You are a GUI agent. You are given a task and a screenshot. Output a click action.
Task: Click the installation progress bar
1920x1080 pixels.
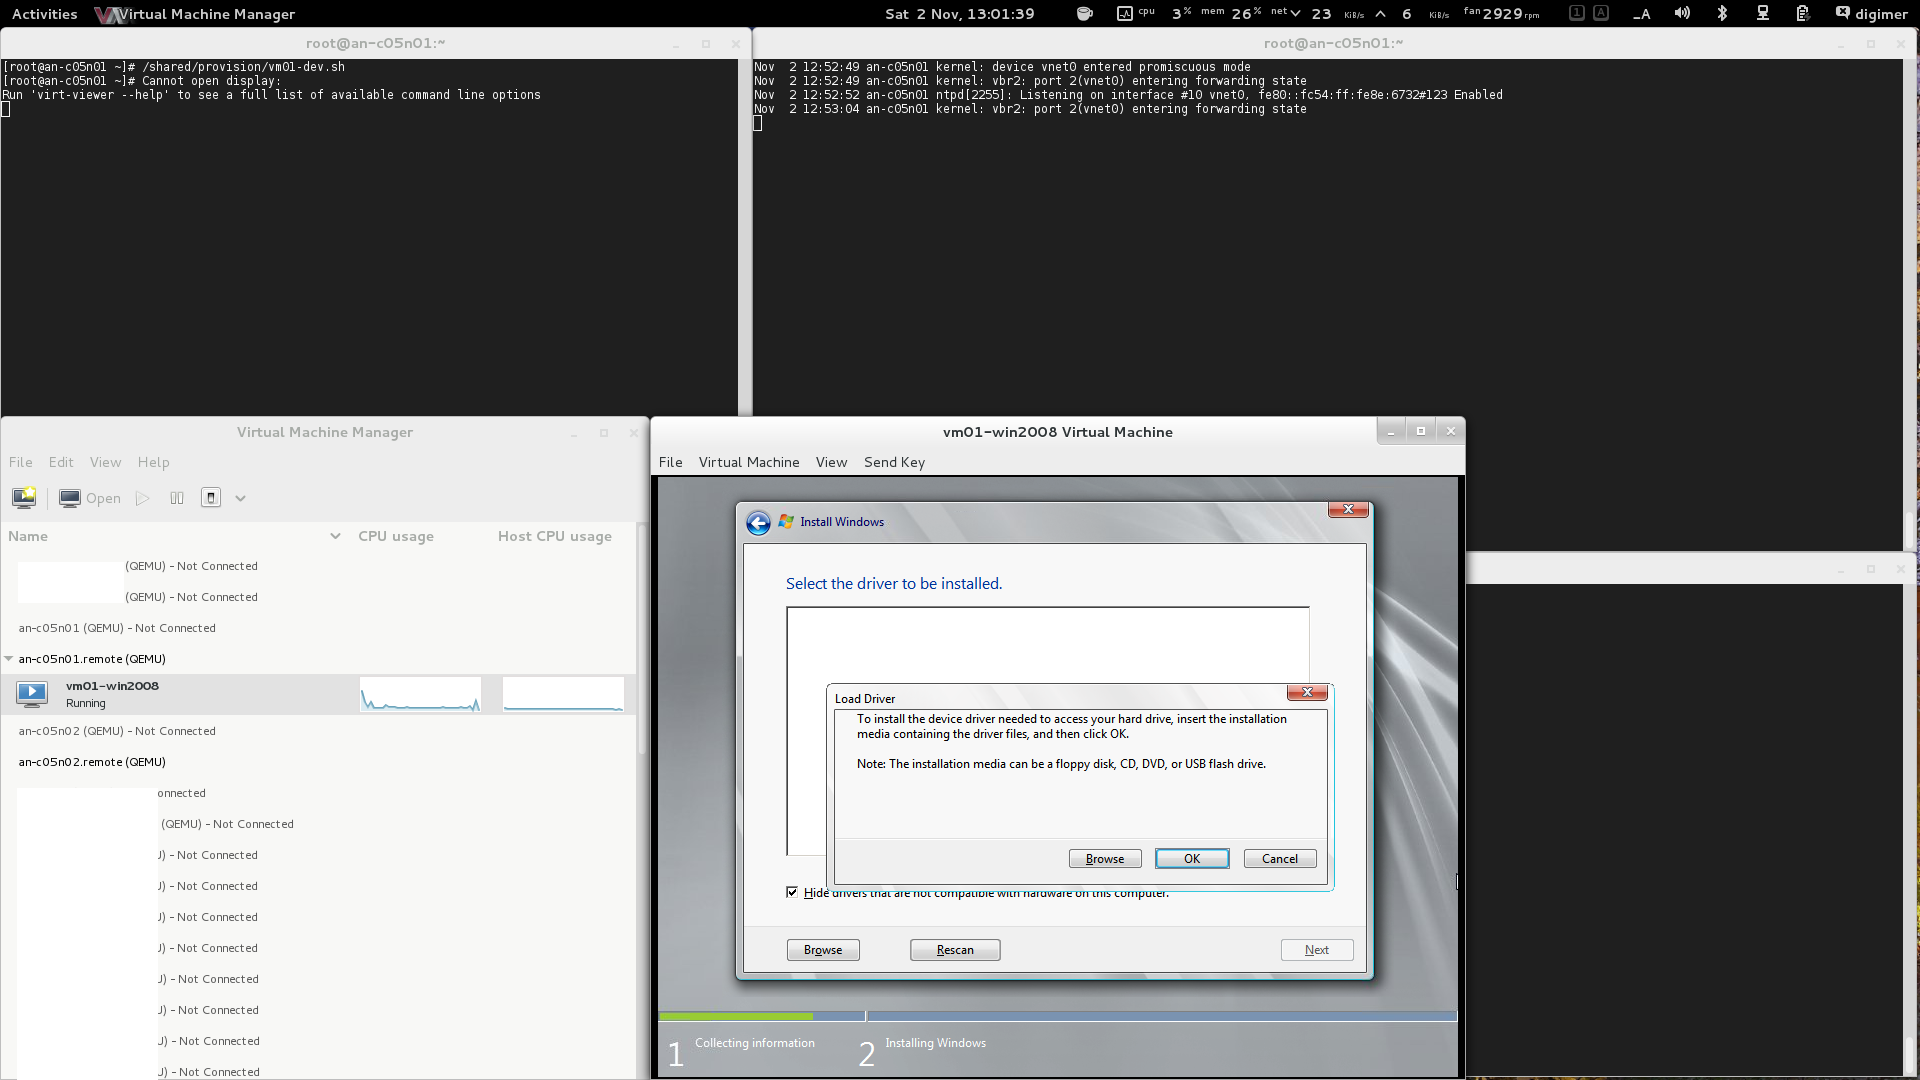(x=1057, y=1016)
